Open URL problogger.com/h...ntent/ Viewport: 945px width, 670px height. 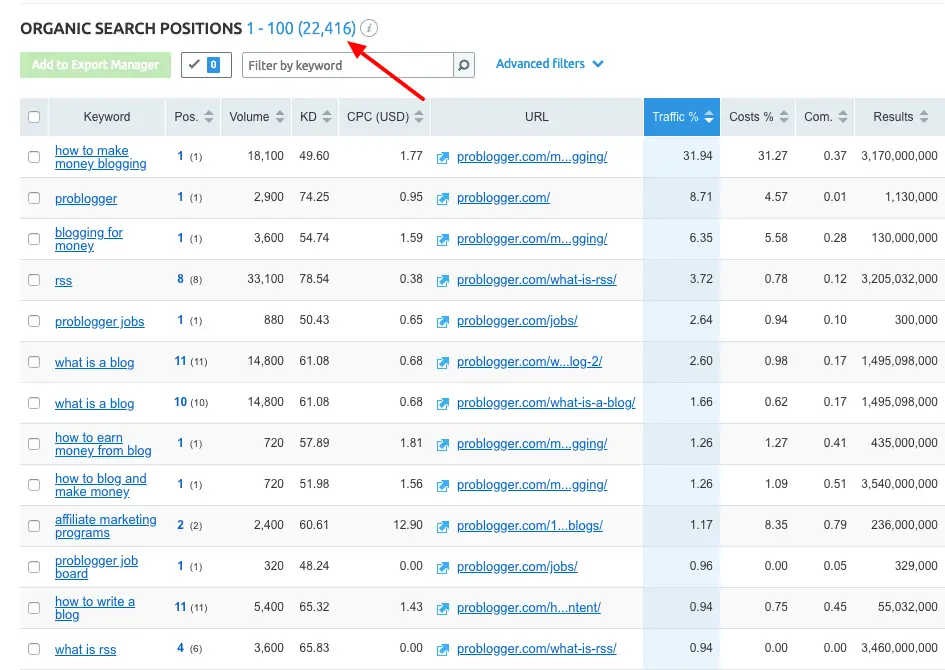point(529,607)
